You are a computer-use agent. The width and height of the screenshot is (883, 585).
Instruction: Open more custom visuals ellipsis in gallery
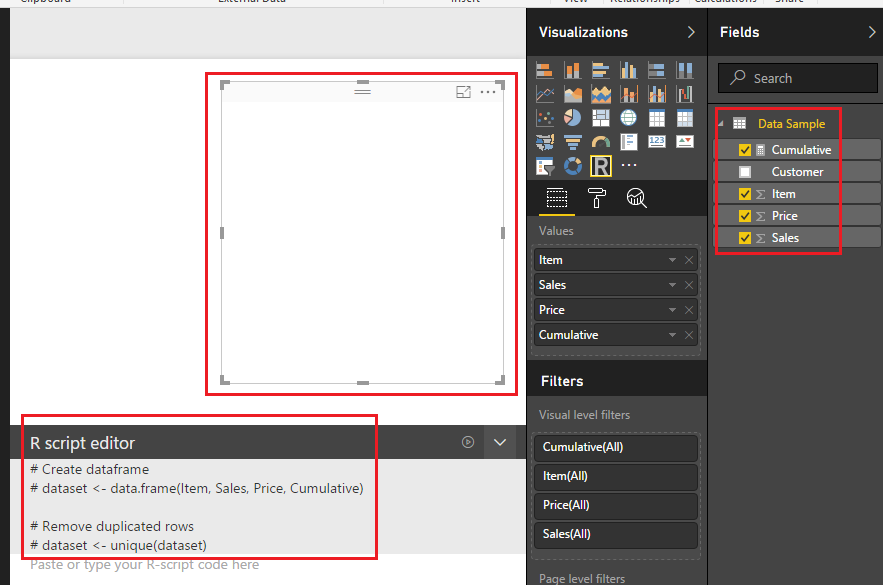pyautogui.click(x=628, y=165)
